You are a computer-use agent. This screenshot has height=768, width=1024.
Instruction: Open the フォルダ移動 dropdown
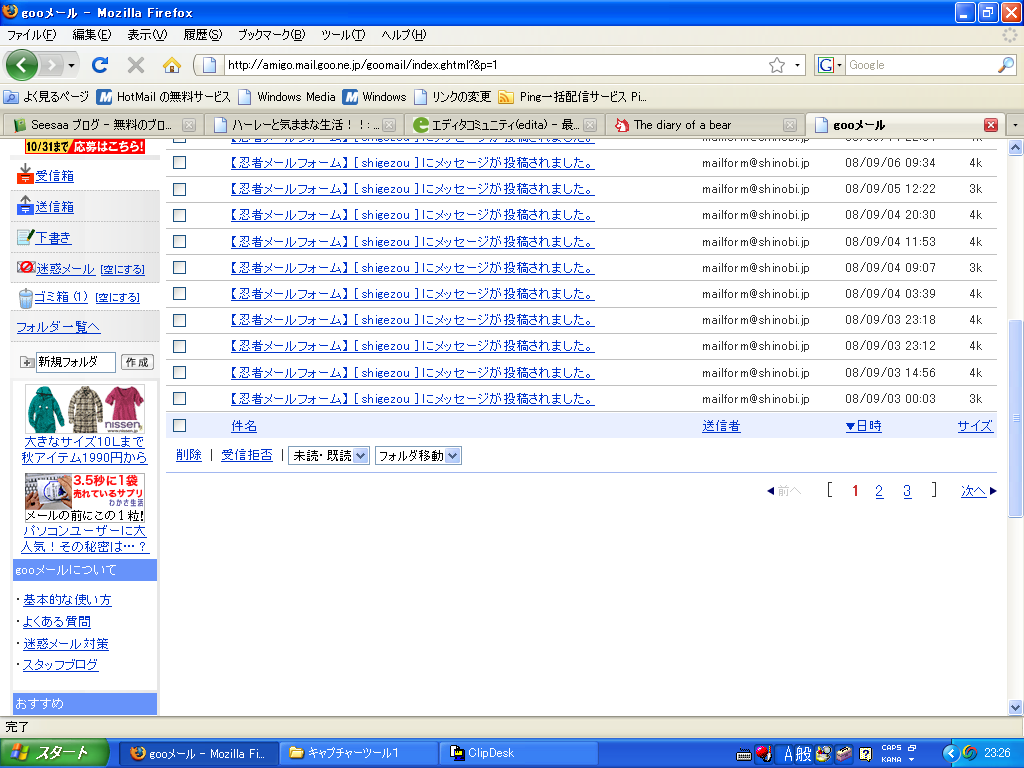coord(417,455)
